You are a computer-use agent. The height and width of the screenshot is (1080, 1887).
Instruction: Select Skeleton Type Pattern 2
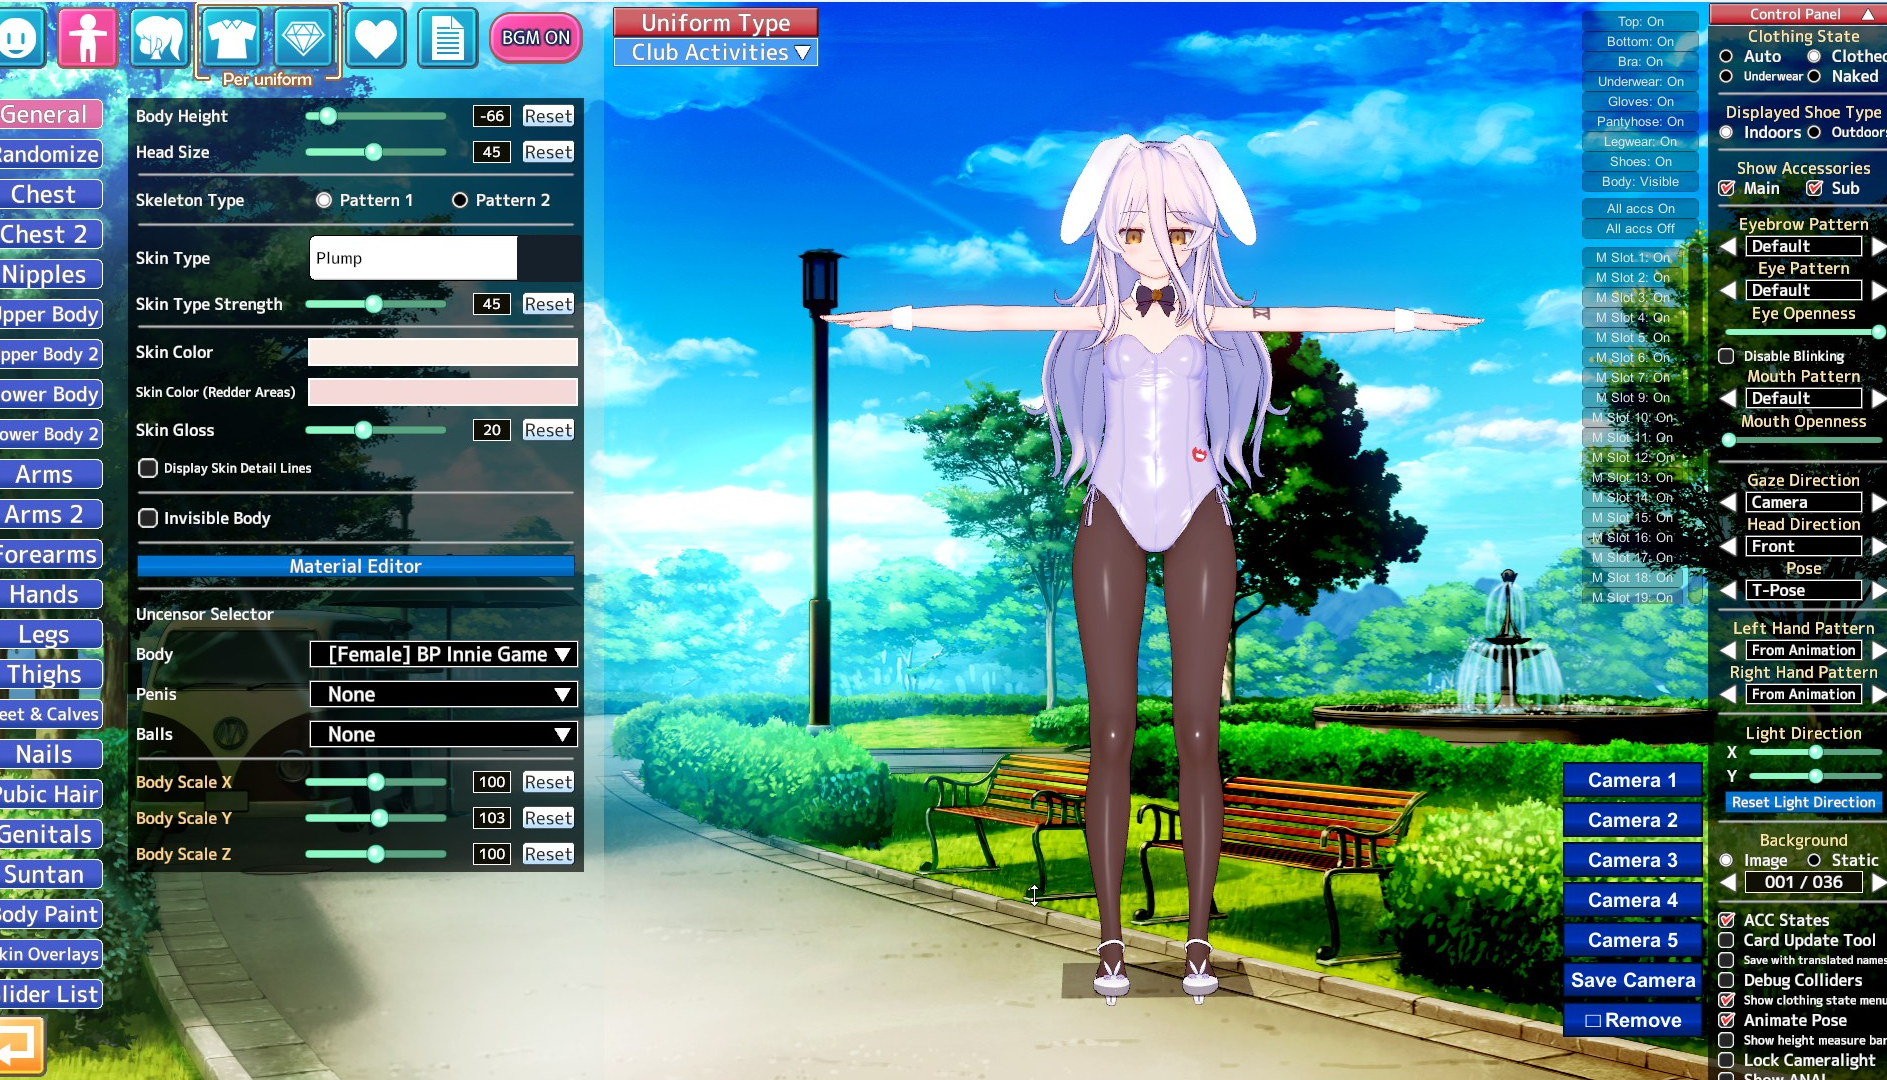tap(460, 200)
